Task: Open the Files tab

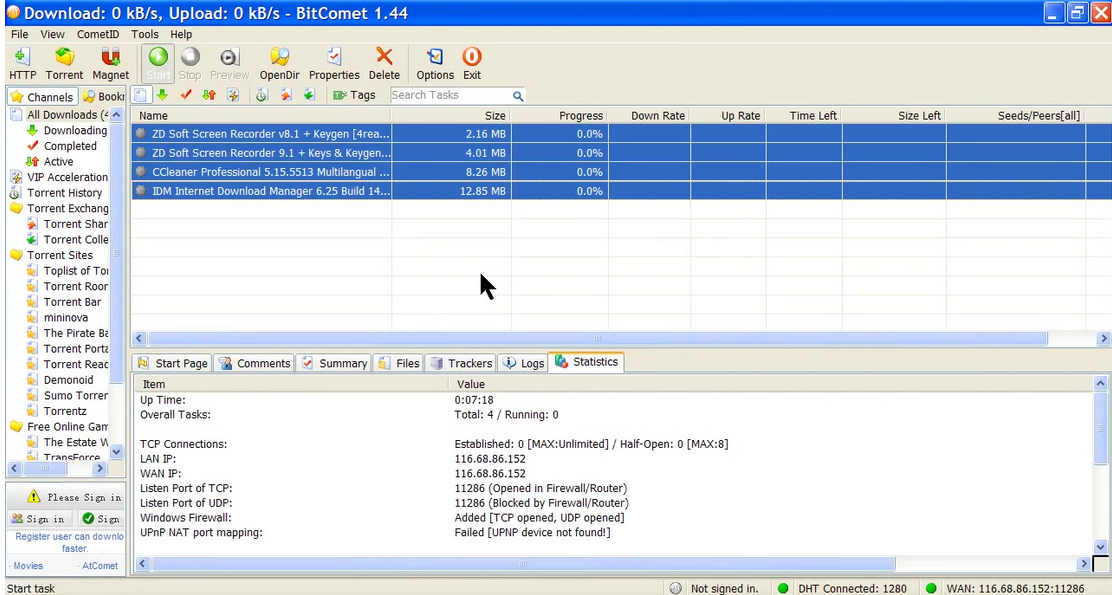Action: 399,363
